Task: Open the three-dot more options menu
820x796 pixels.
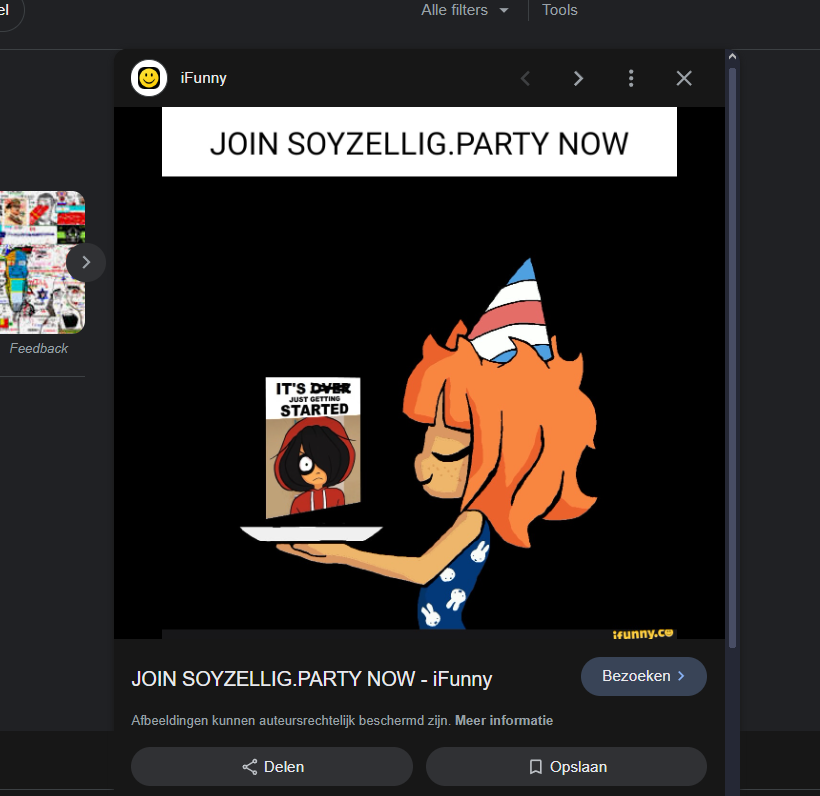Action: click(631, 78)
